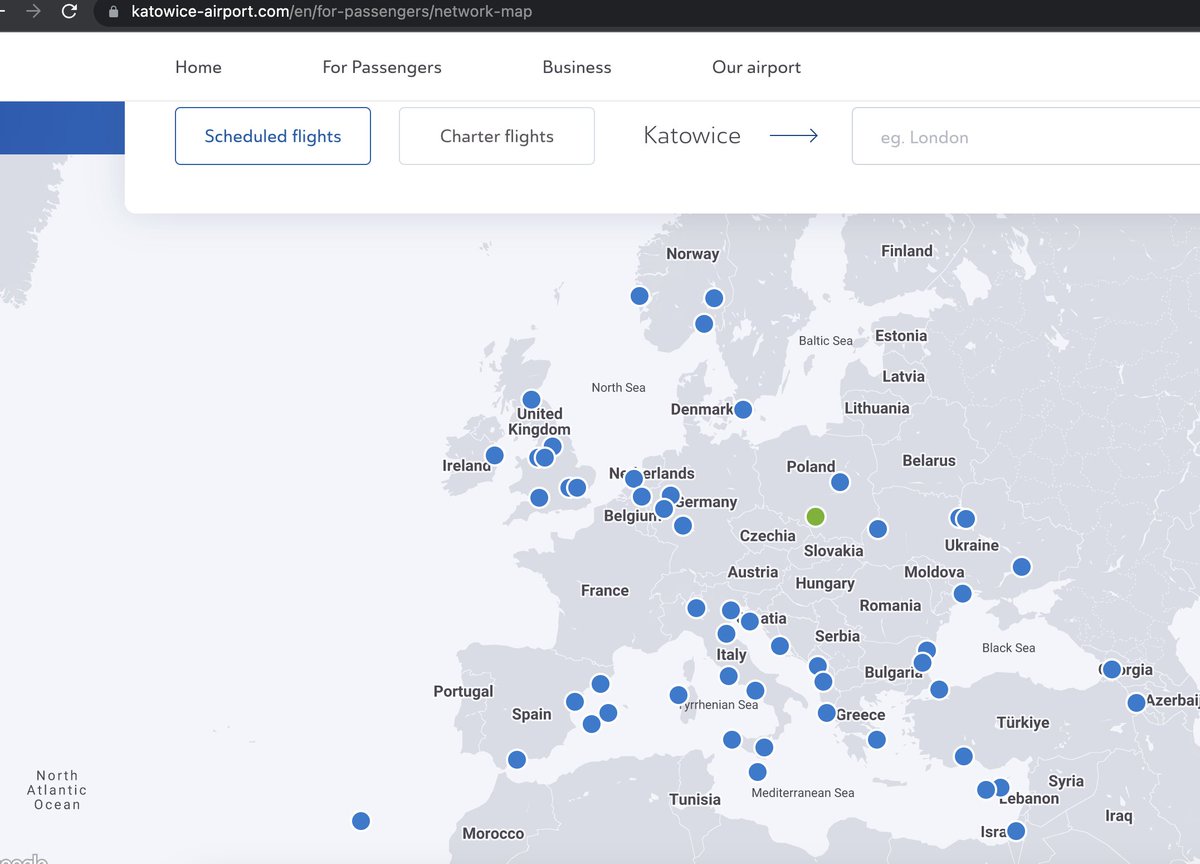This screenshot has width=1200, height=864.
Task: Click the browser forward arrow
Action: click(33, 12)
